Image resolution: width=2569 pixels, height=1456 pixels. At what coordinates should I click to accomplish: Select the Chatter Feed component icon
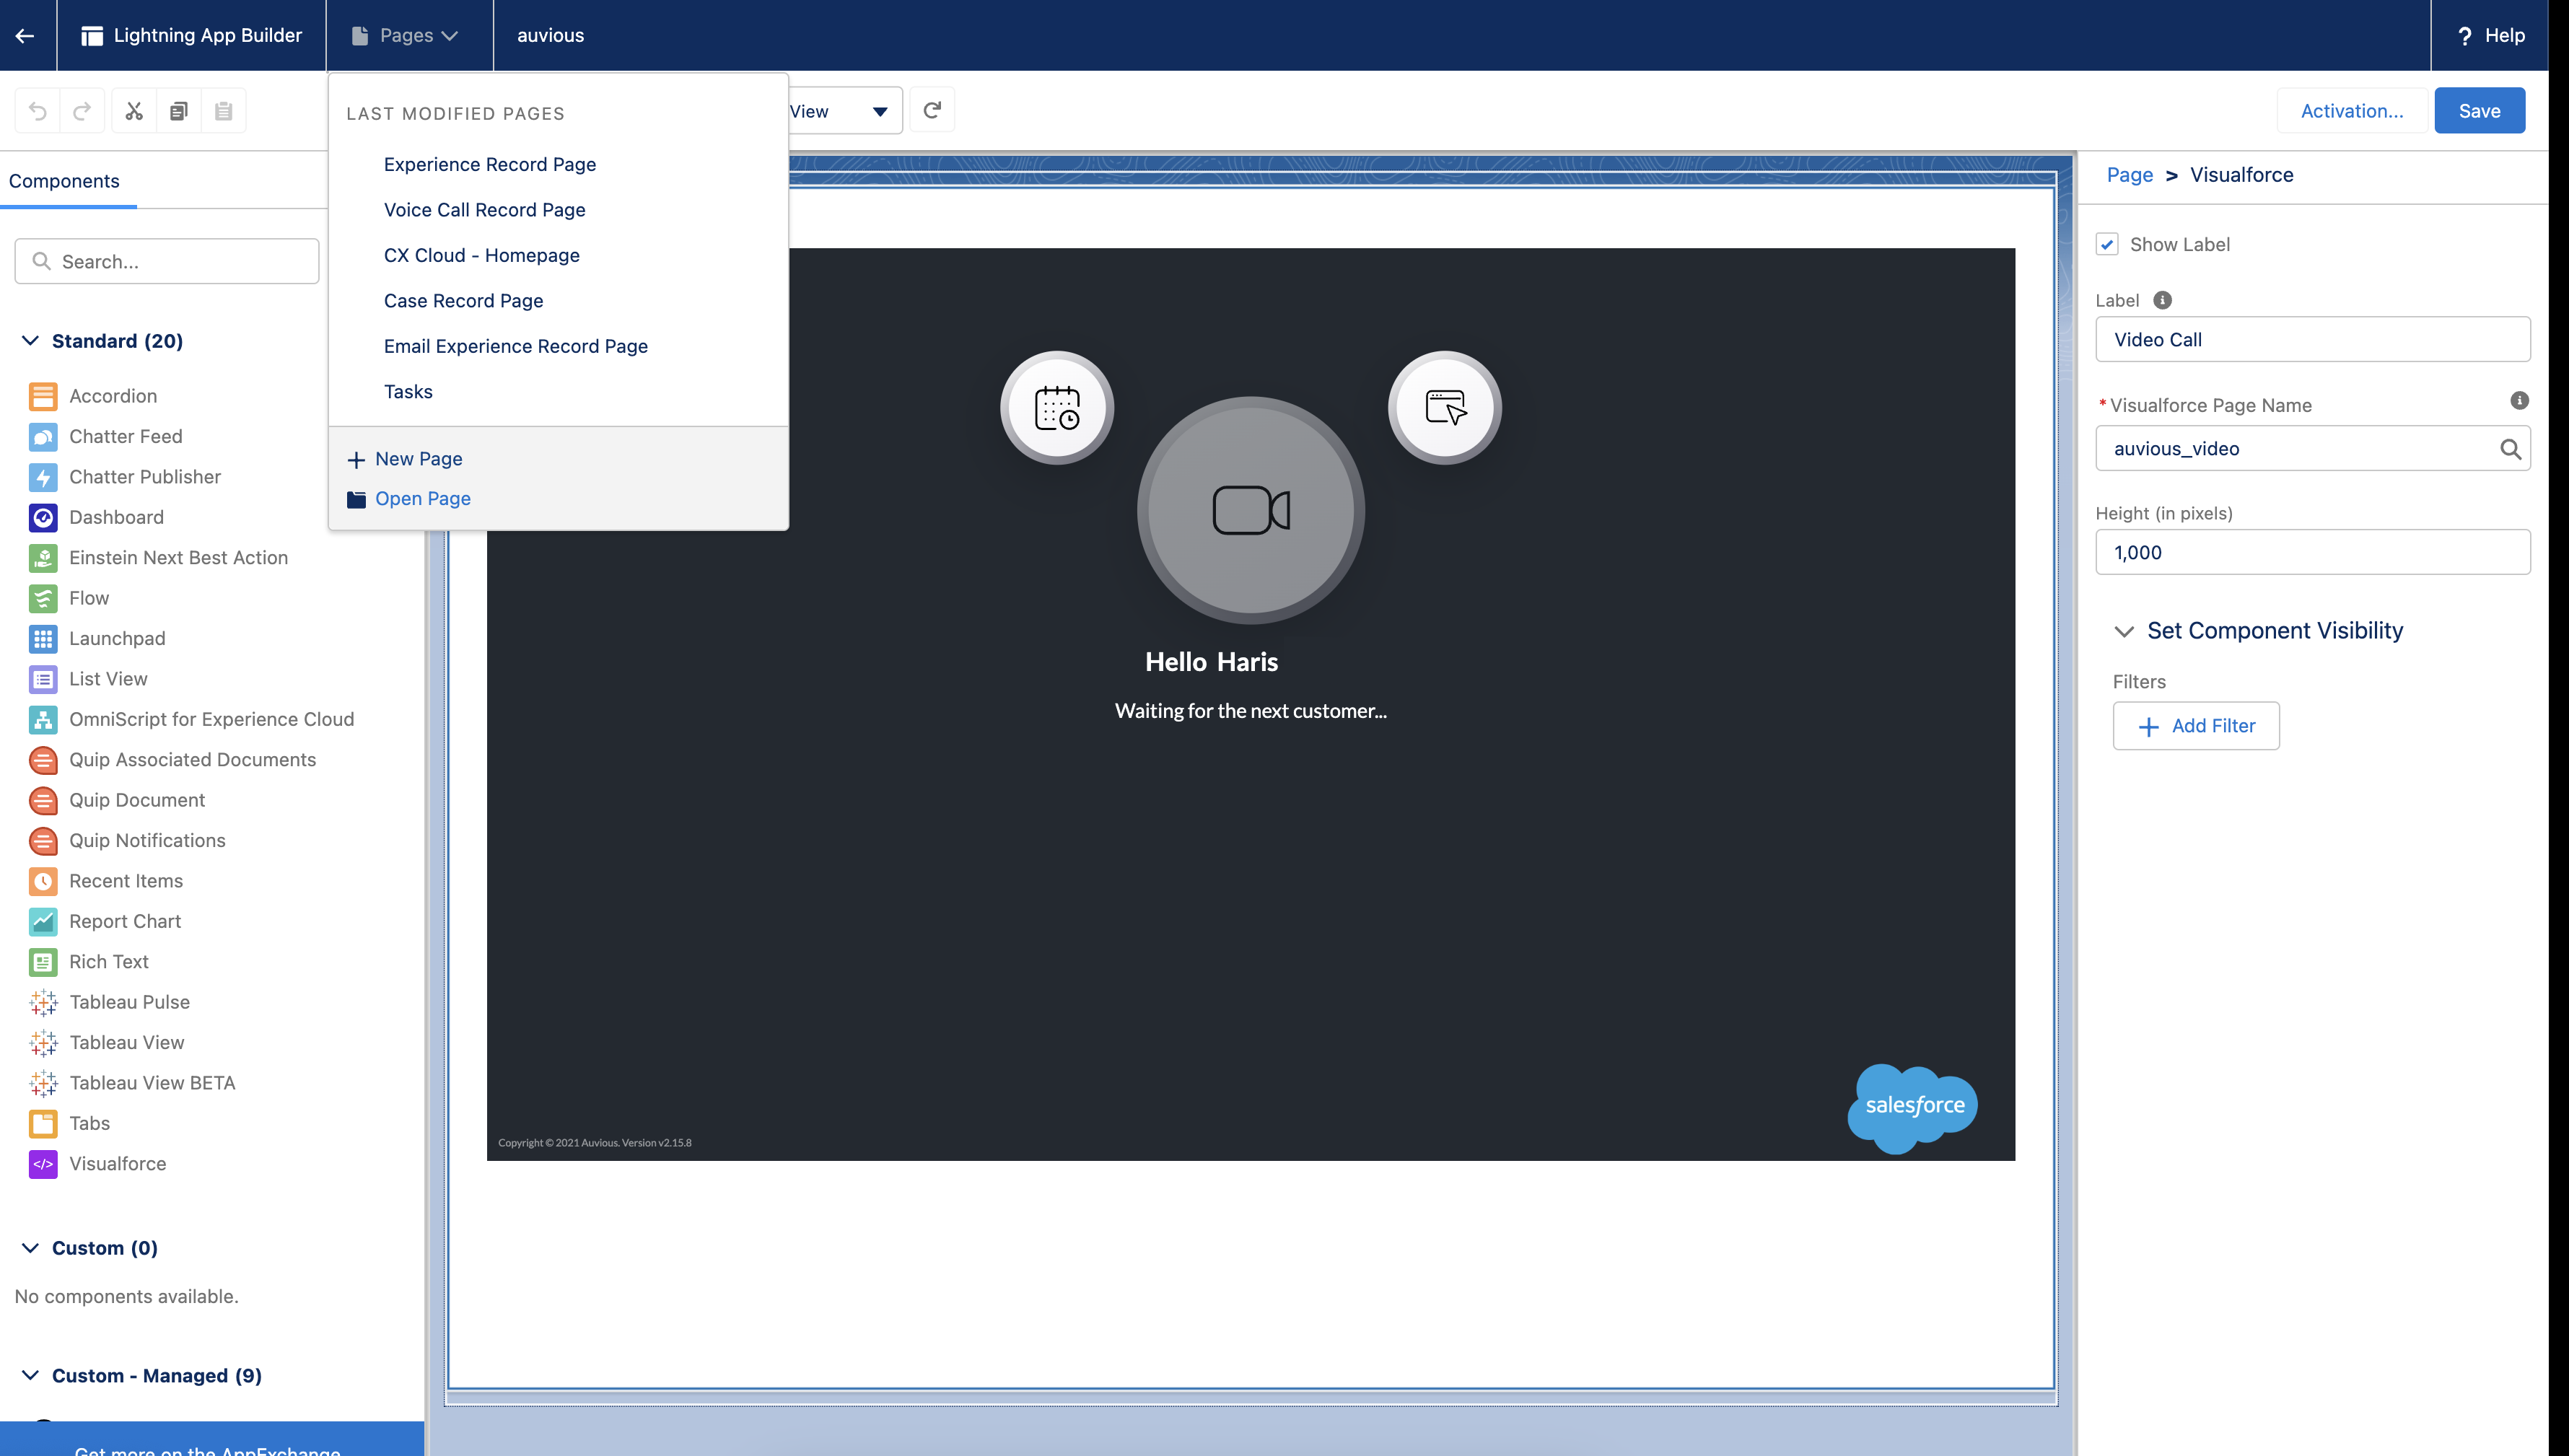[x=42, y=436]
